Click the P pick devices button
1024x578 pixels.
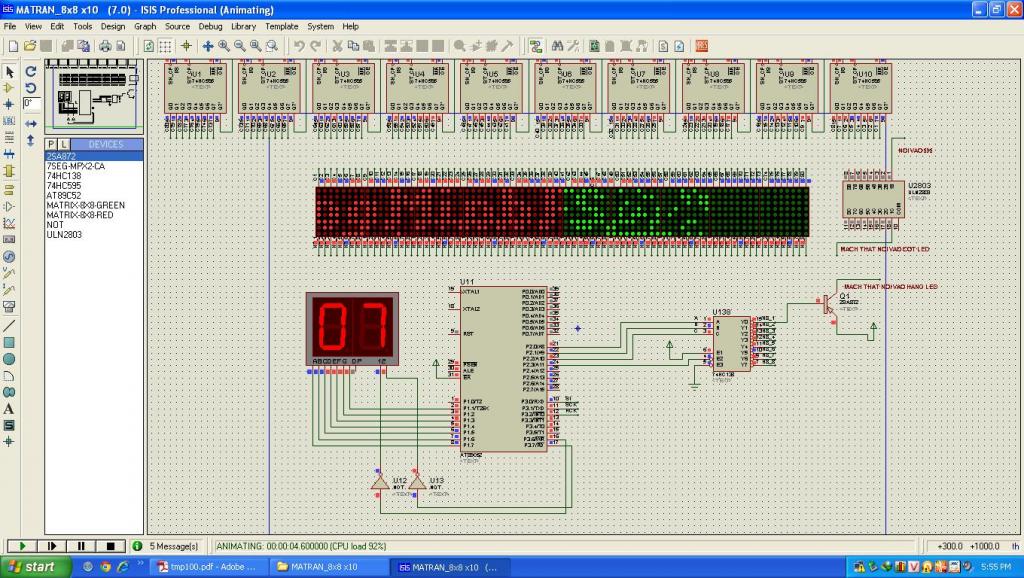point(52,144)
